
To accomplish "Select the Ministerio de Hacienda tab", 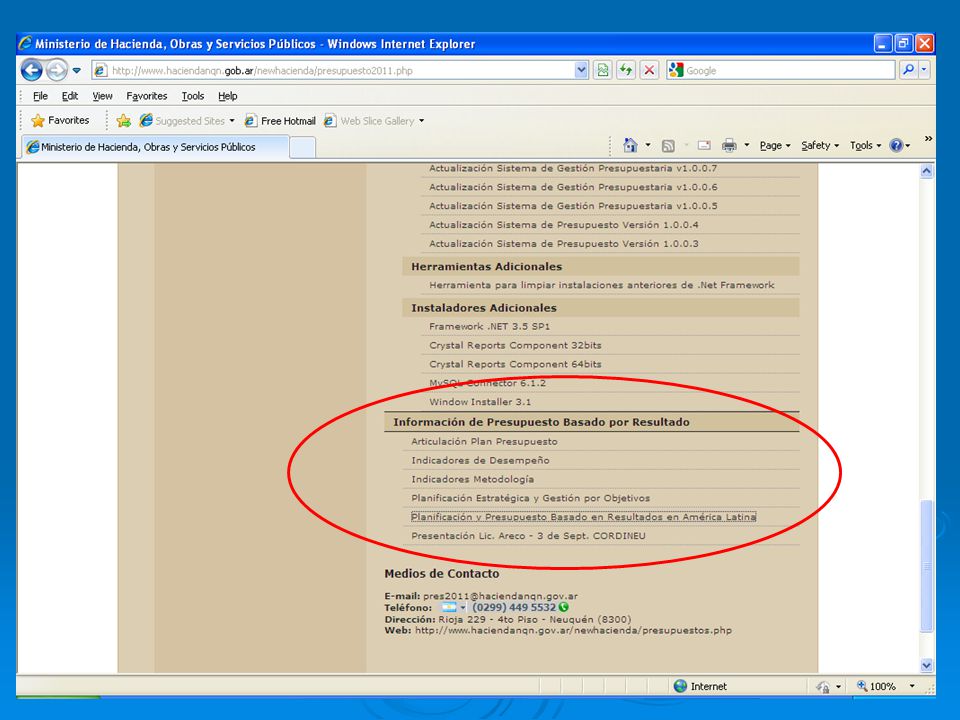I will tap(154, 147).
